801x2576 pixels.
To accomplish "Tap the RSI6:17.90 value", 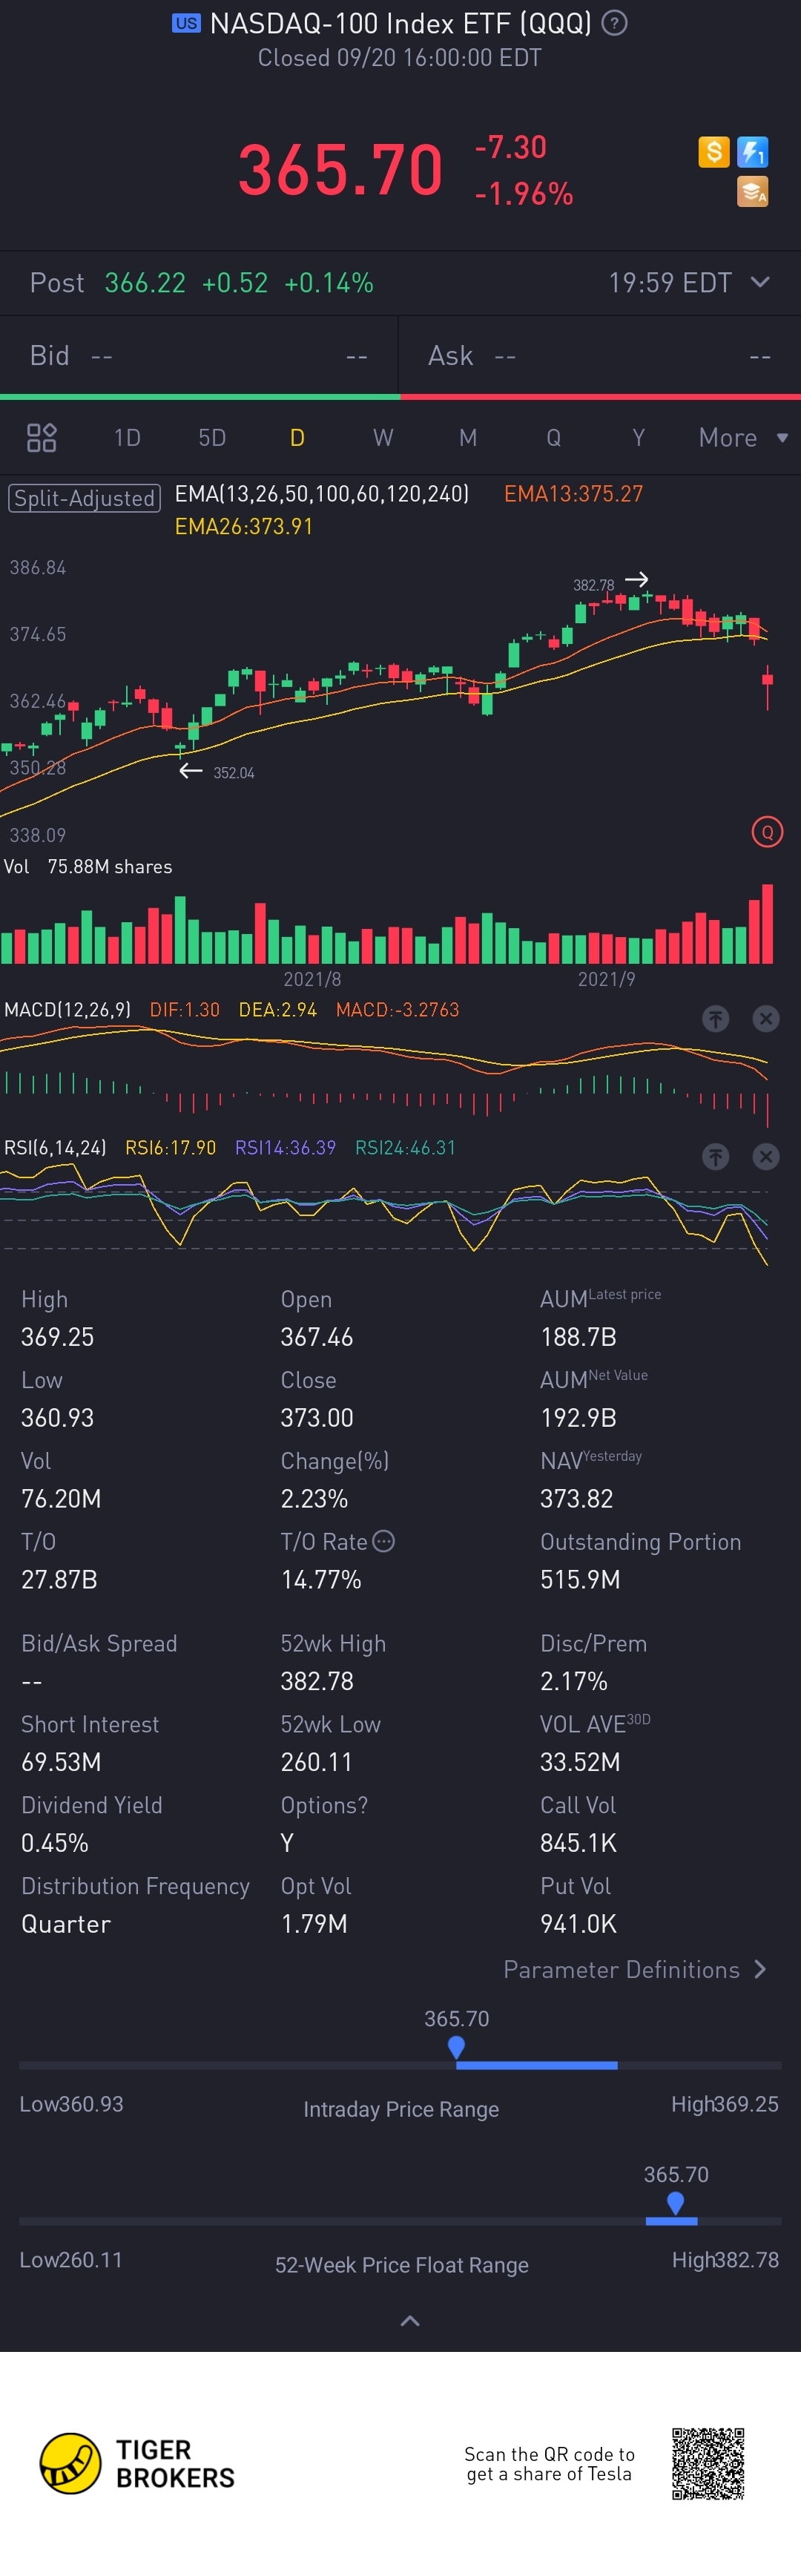I will point(170,1148).
